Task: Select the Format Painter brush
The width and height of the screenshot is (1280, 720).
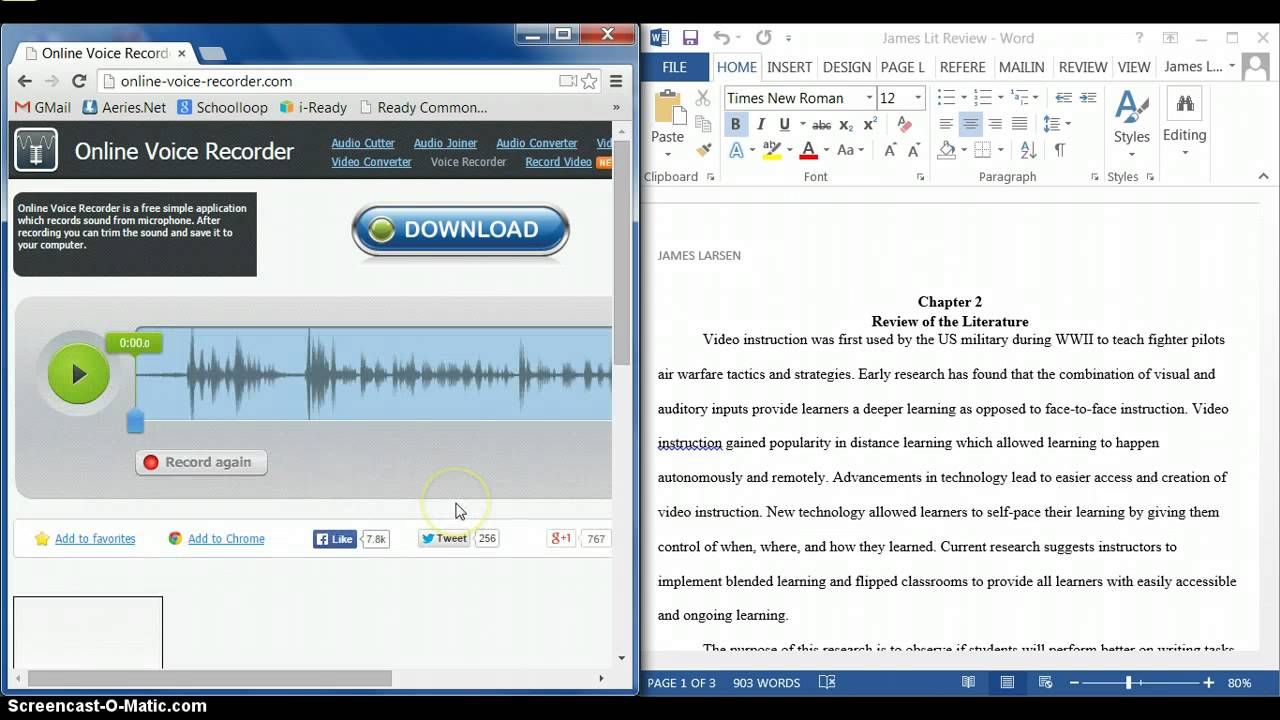Action: pos(703,149)
